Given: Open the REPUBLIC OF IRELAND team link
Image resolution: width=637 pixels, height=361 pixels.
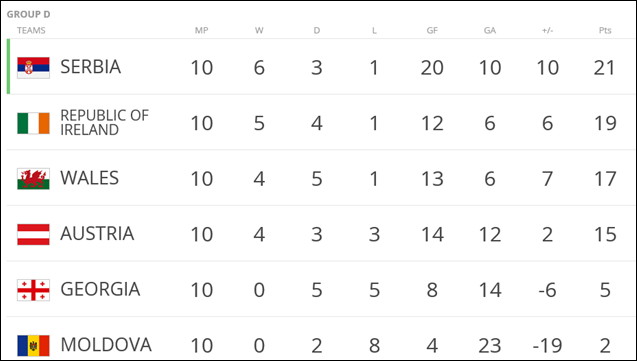Looking at the screenshot, I should [104, 123].
